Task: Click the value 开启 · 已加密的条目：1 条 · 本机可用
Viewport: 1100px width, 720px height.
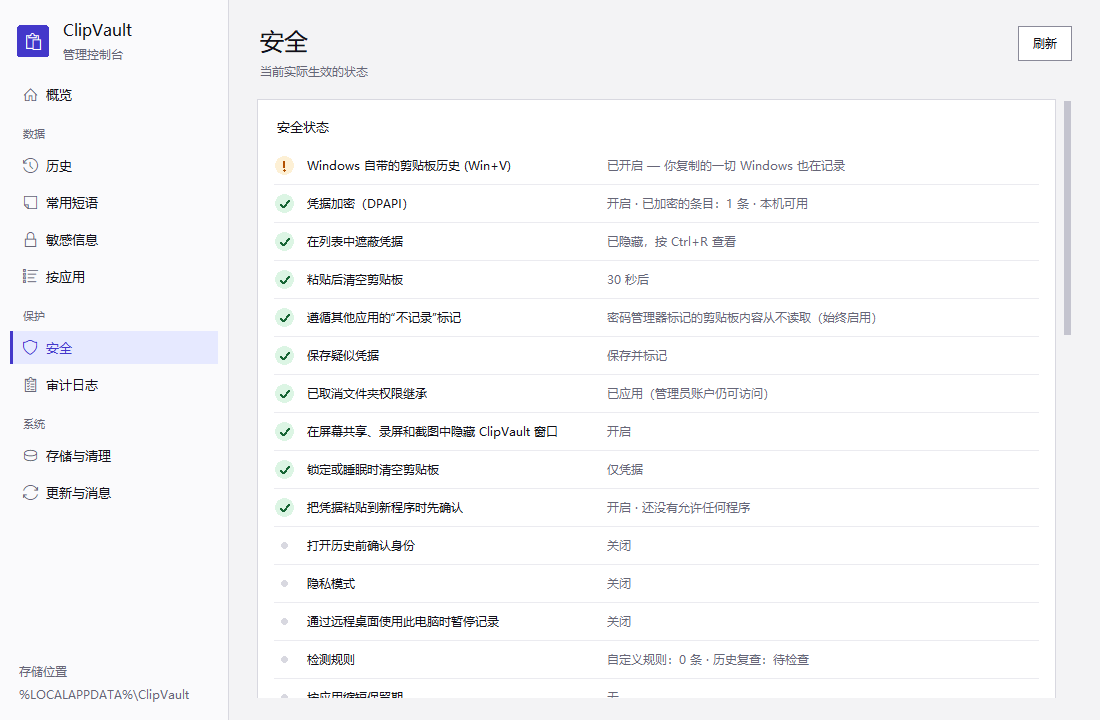Action: pos(707,204)
